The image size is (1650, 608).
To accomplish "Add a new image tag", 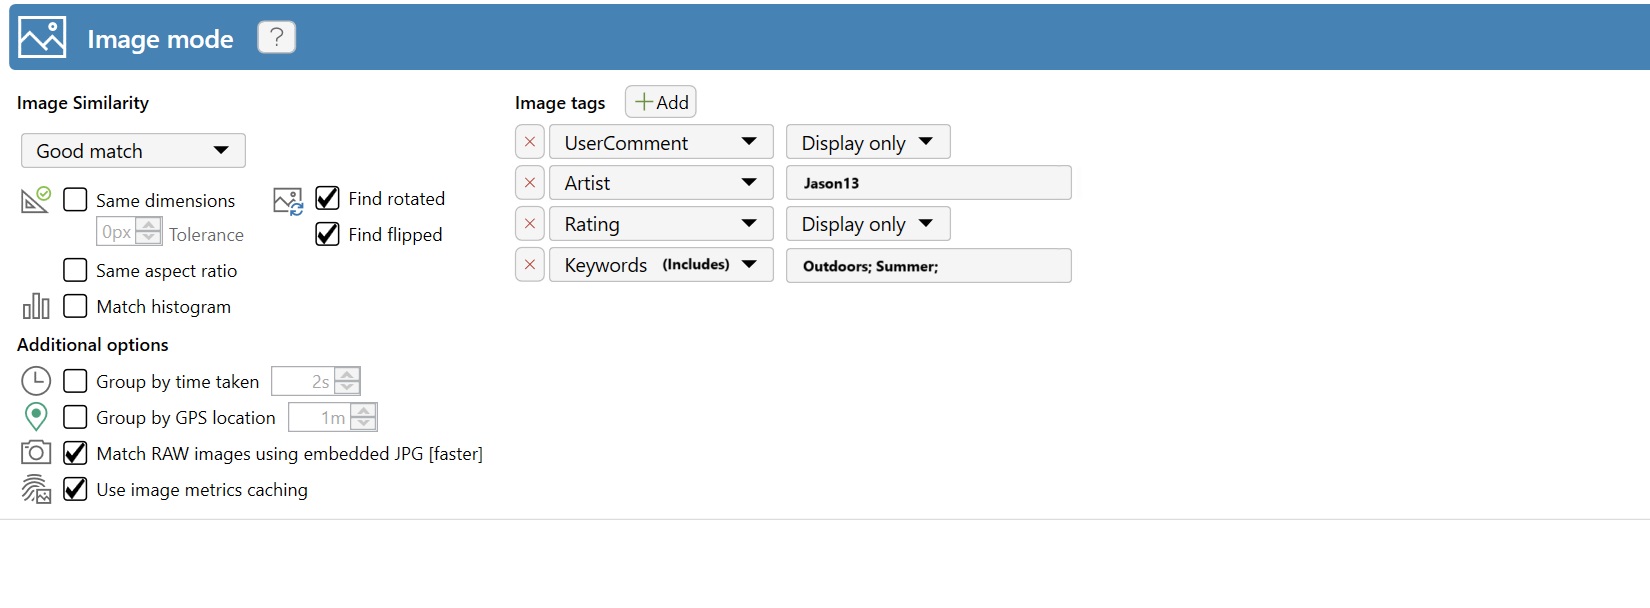I will [661, 102].
